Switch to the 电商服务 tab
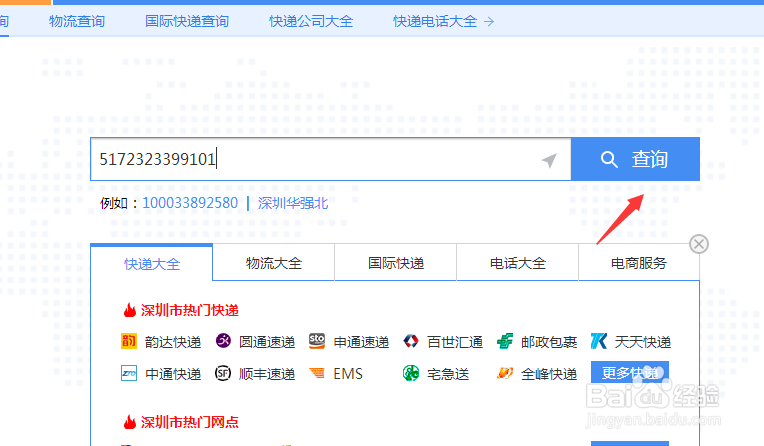Screen dimensions: 764x446 [x=639, y=263]
